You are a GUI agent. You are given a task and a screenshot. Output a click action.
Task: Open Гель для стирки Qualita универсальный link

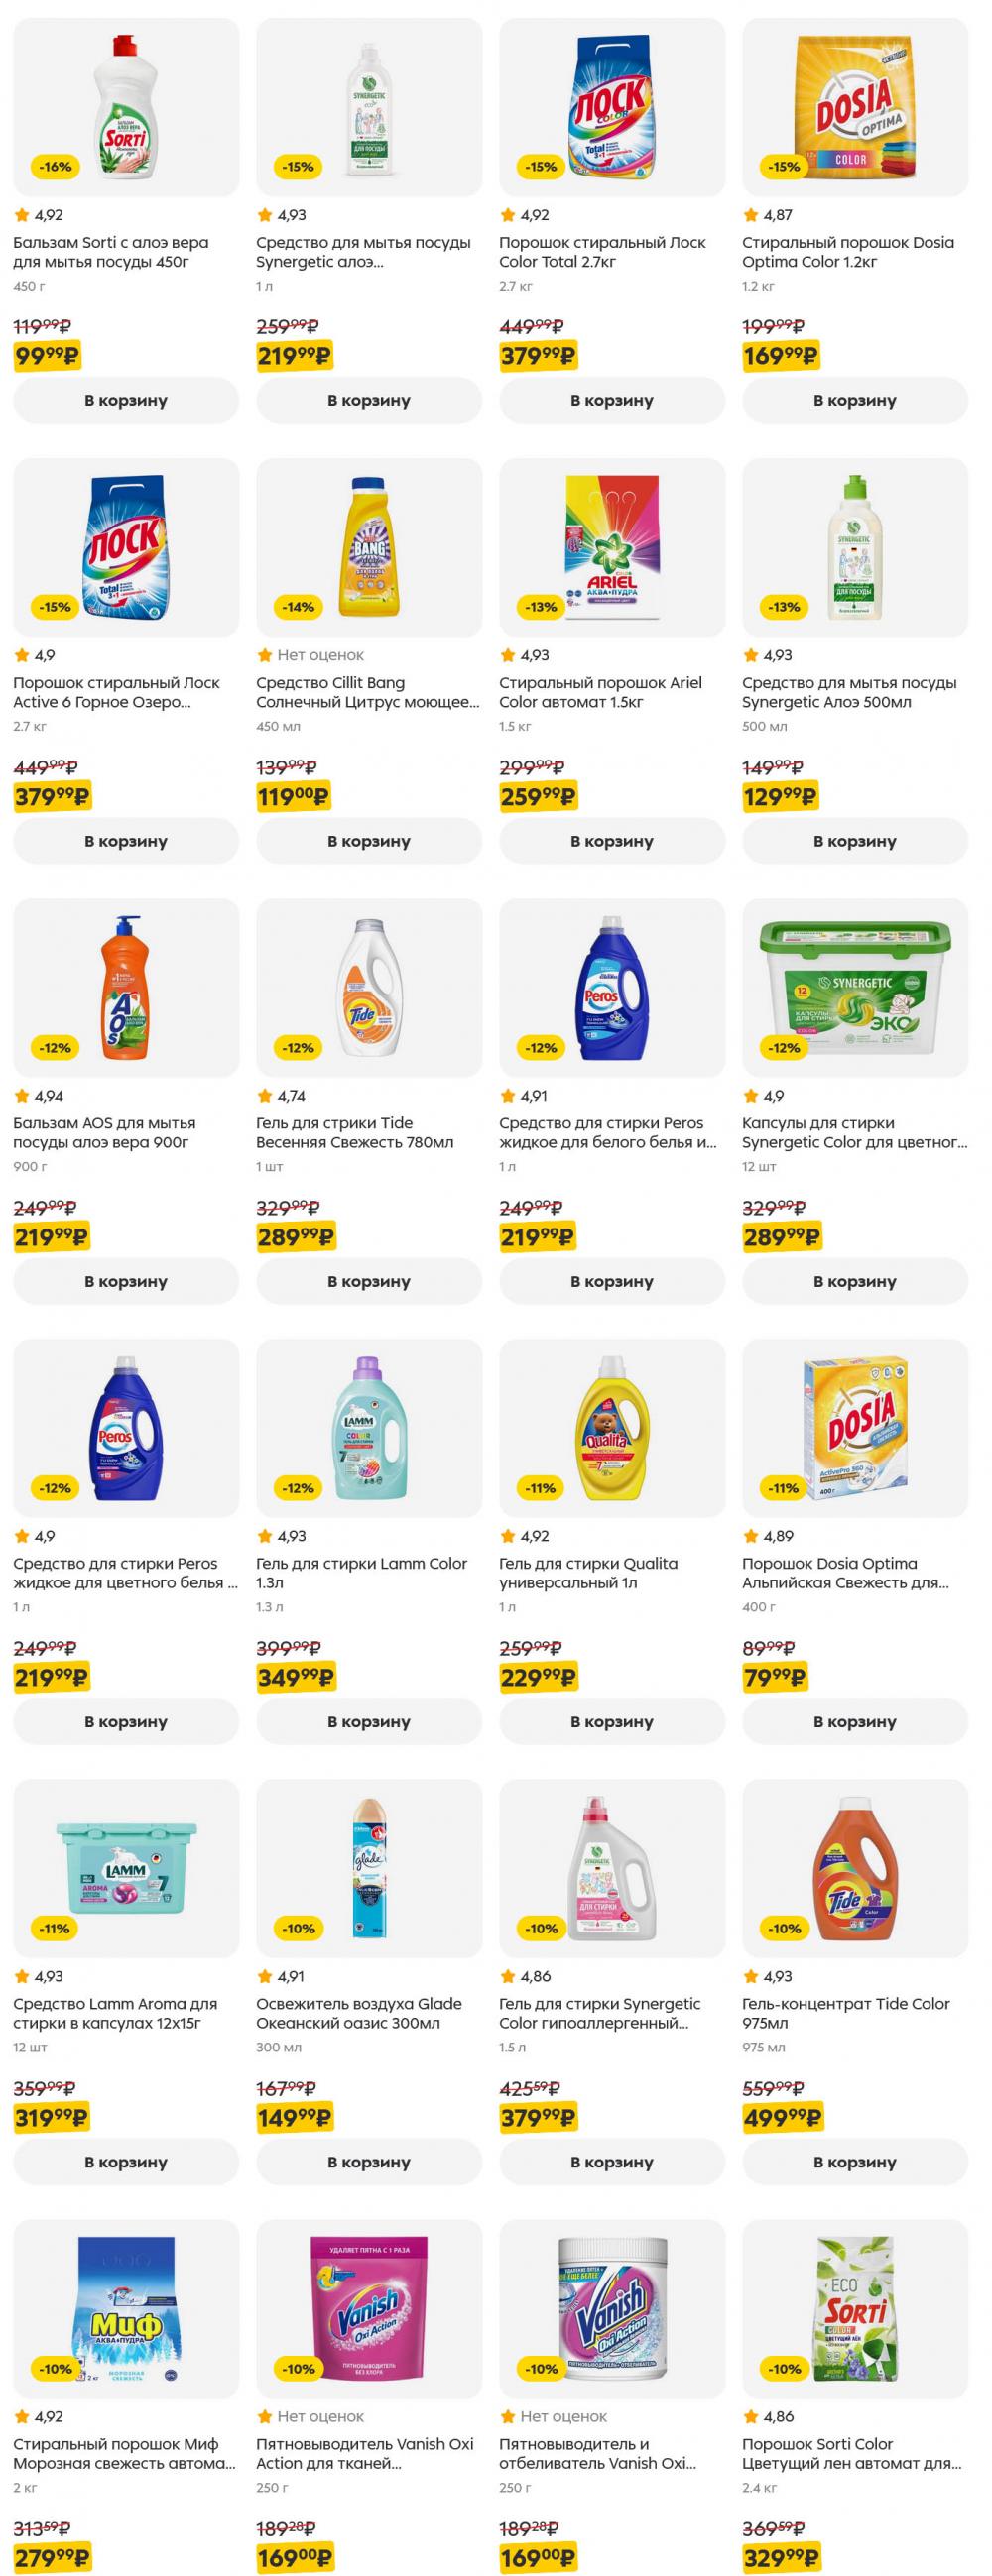point(588,1573)
